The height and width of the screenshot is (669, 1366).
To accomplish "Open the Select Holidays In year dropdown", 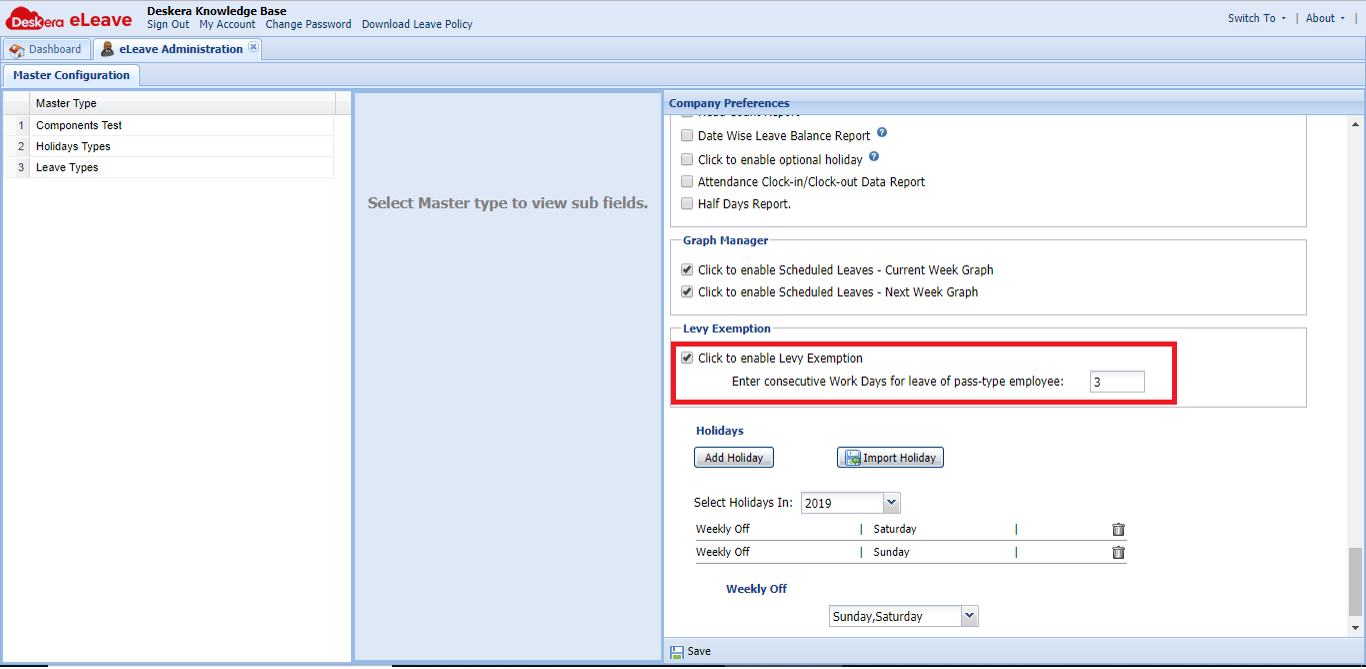I will [891, 502].
